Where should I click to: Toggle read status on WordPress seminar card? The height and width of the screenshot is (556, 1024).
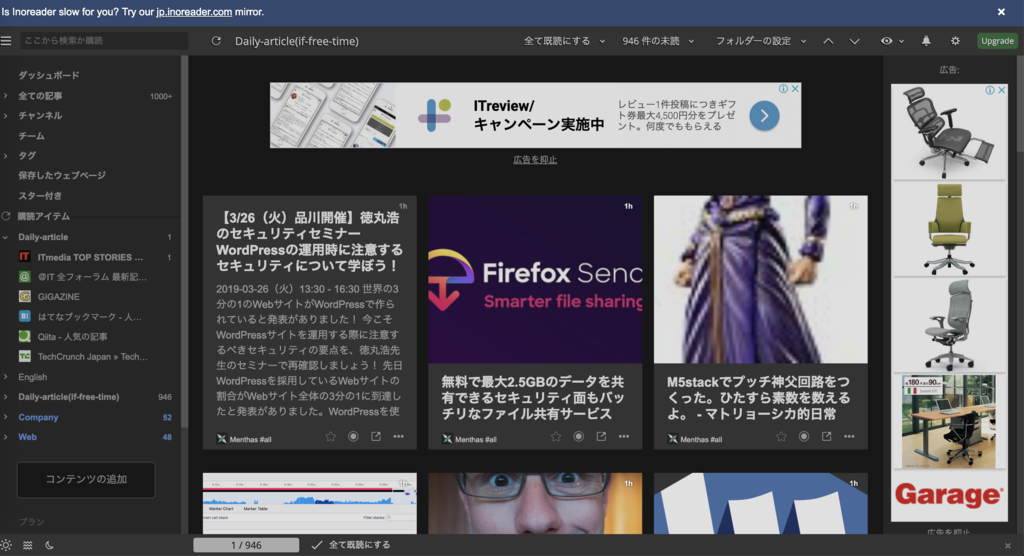[x=353, y=436]
